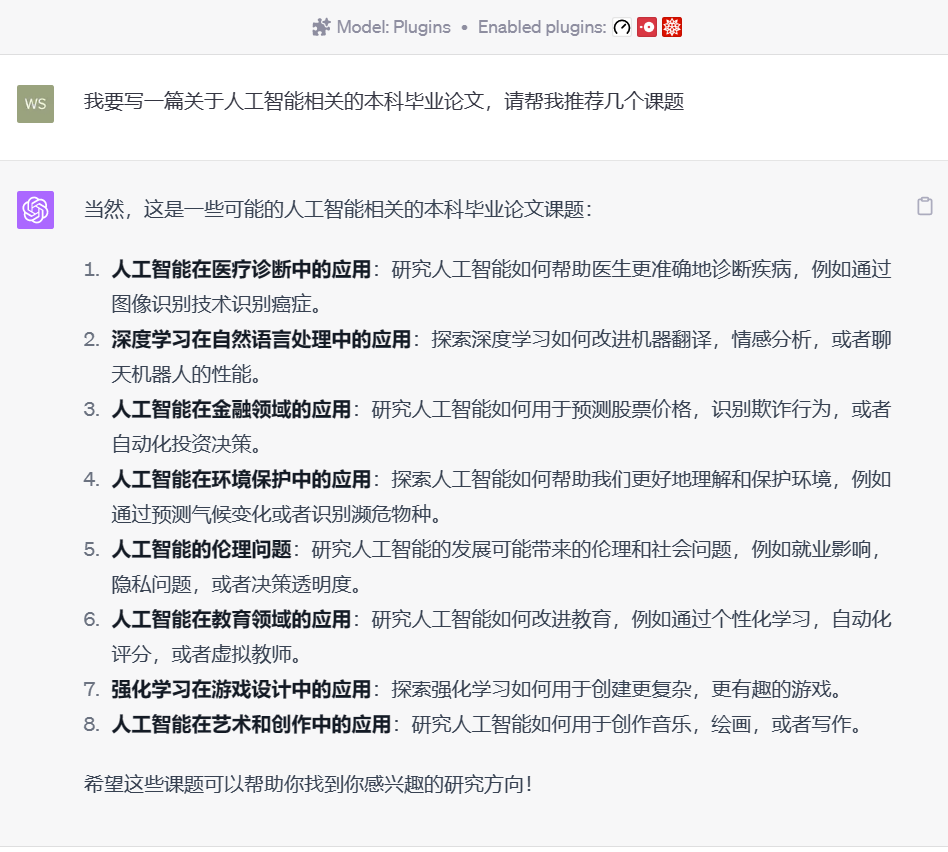Click the text 评分，或者虚拟教师
948x852 pixels.
point(201,655)
